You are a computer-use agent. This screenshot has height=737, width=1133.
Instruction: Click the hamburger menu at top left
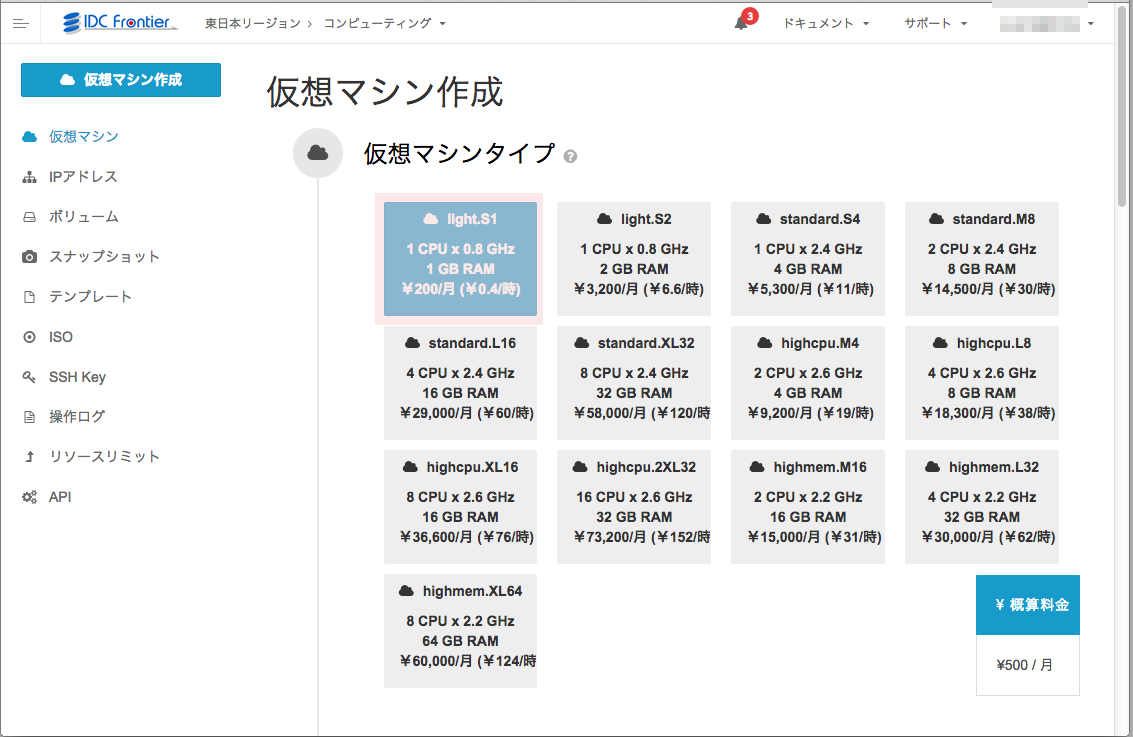[20, 22]
